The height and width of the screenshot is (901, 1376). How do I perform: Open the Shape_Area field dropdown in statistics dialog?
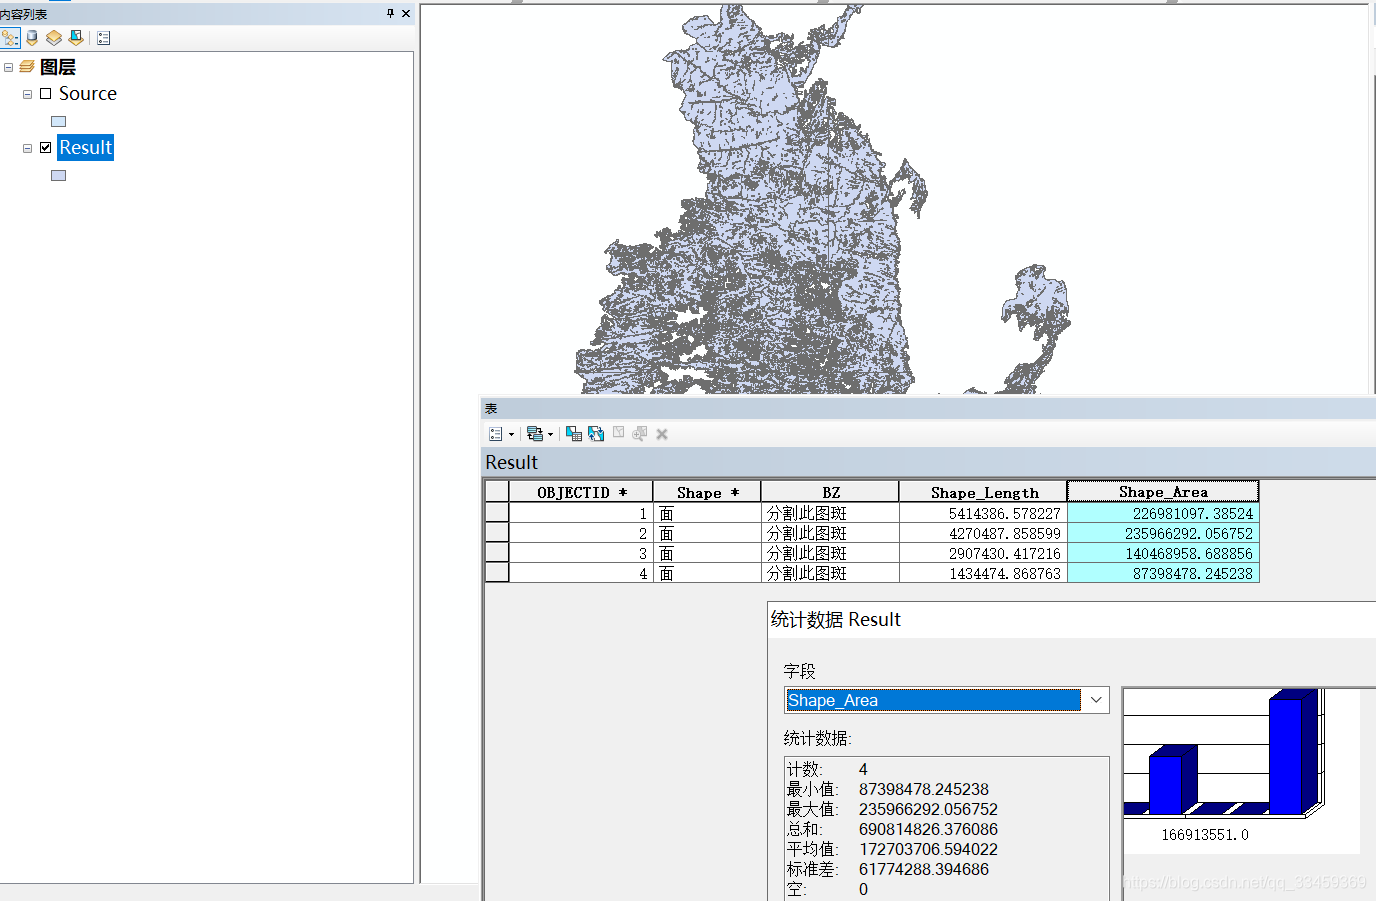coord(1097,700)
